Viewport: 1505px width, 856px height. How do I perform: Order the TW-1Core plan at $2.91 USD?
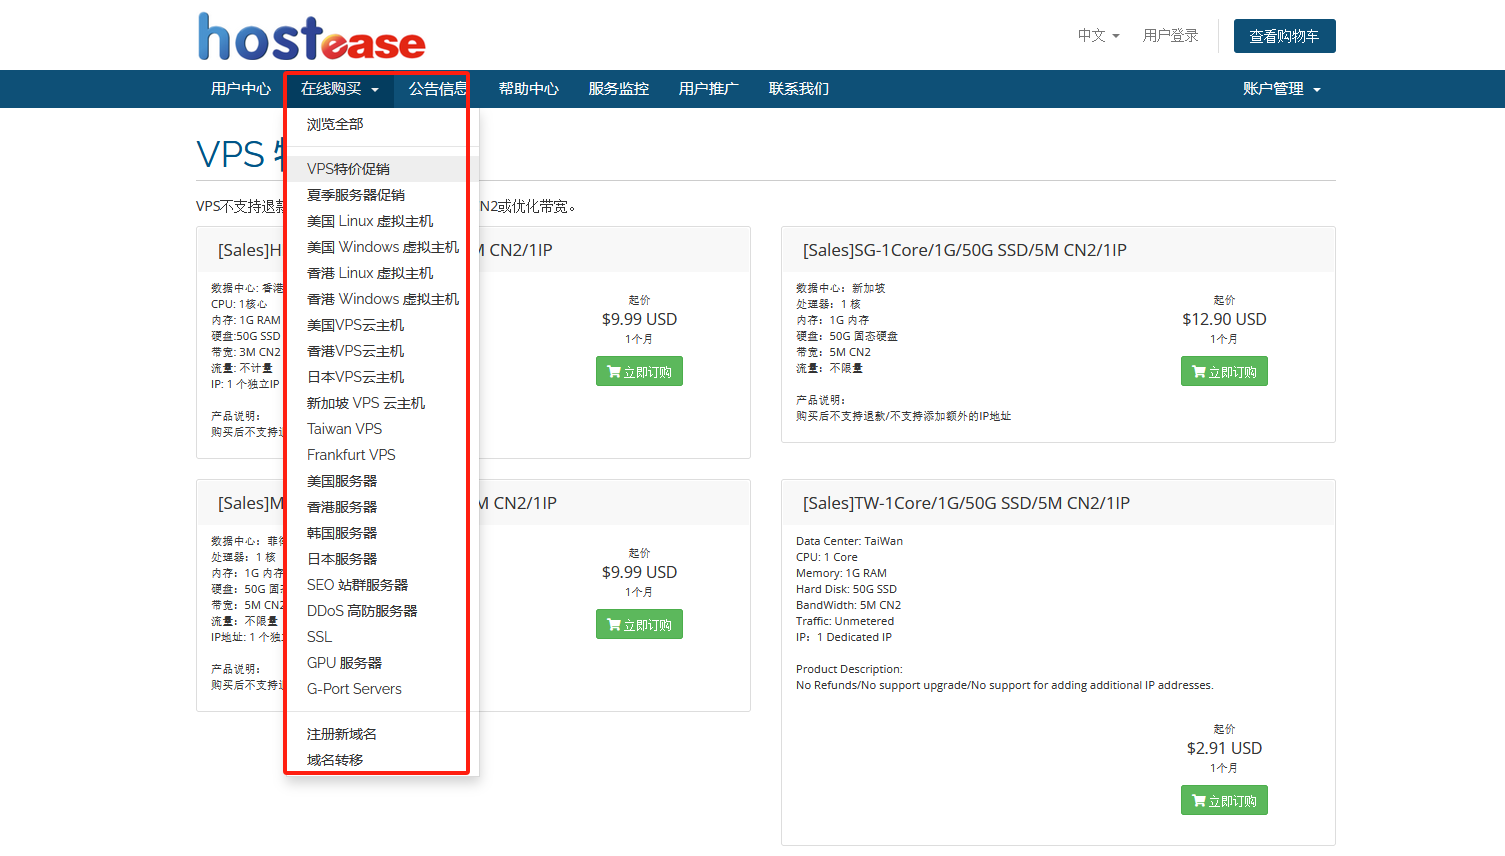[1224, 800]
